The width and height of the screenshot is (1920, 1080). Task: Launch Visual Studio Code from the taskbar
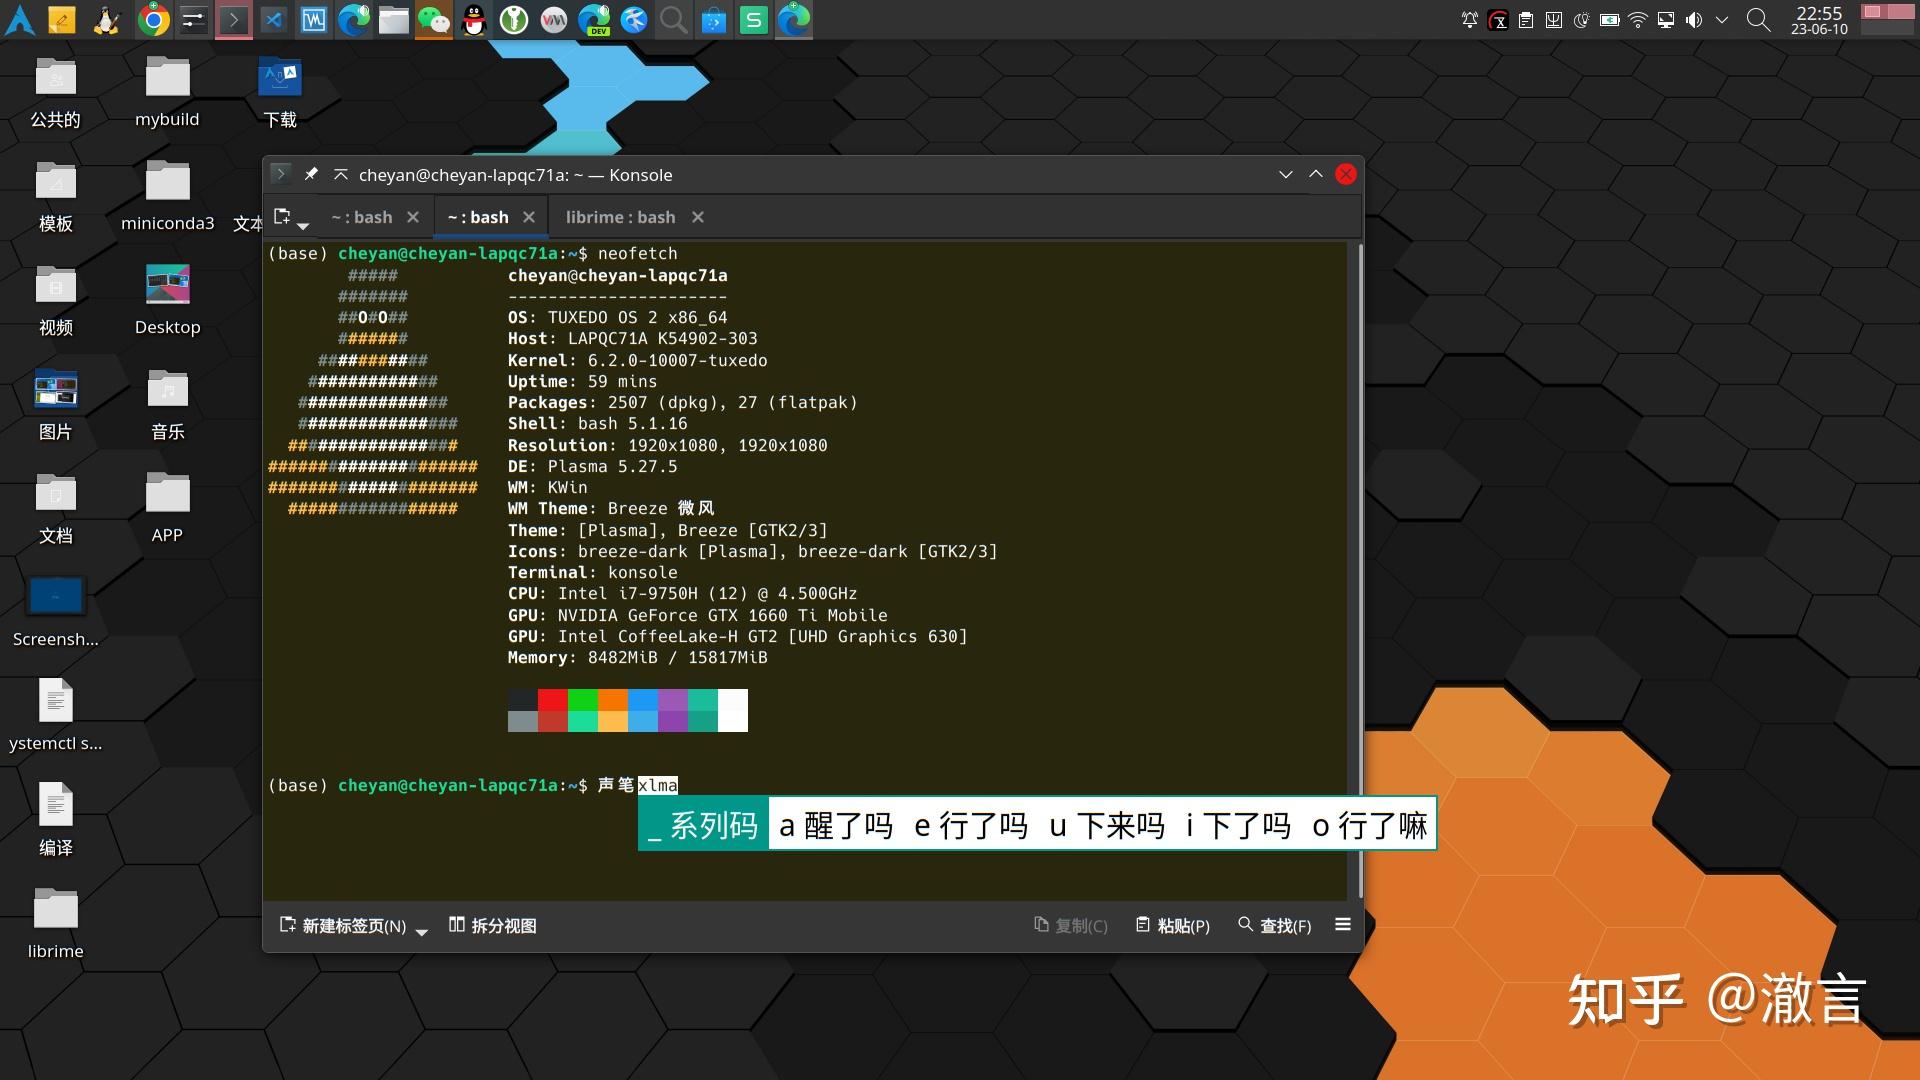[x=273, y=19]
